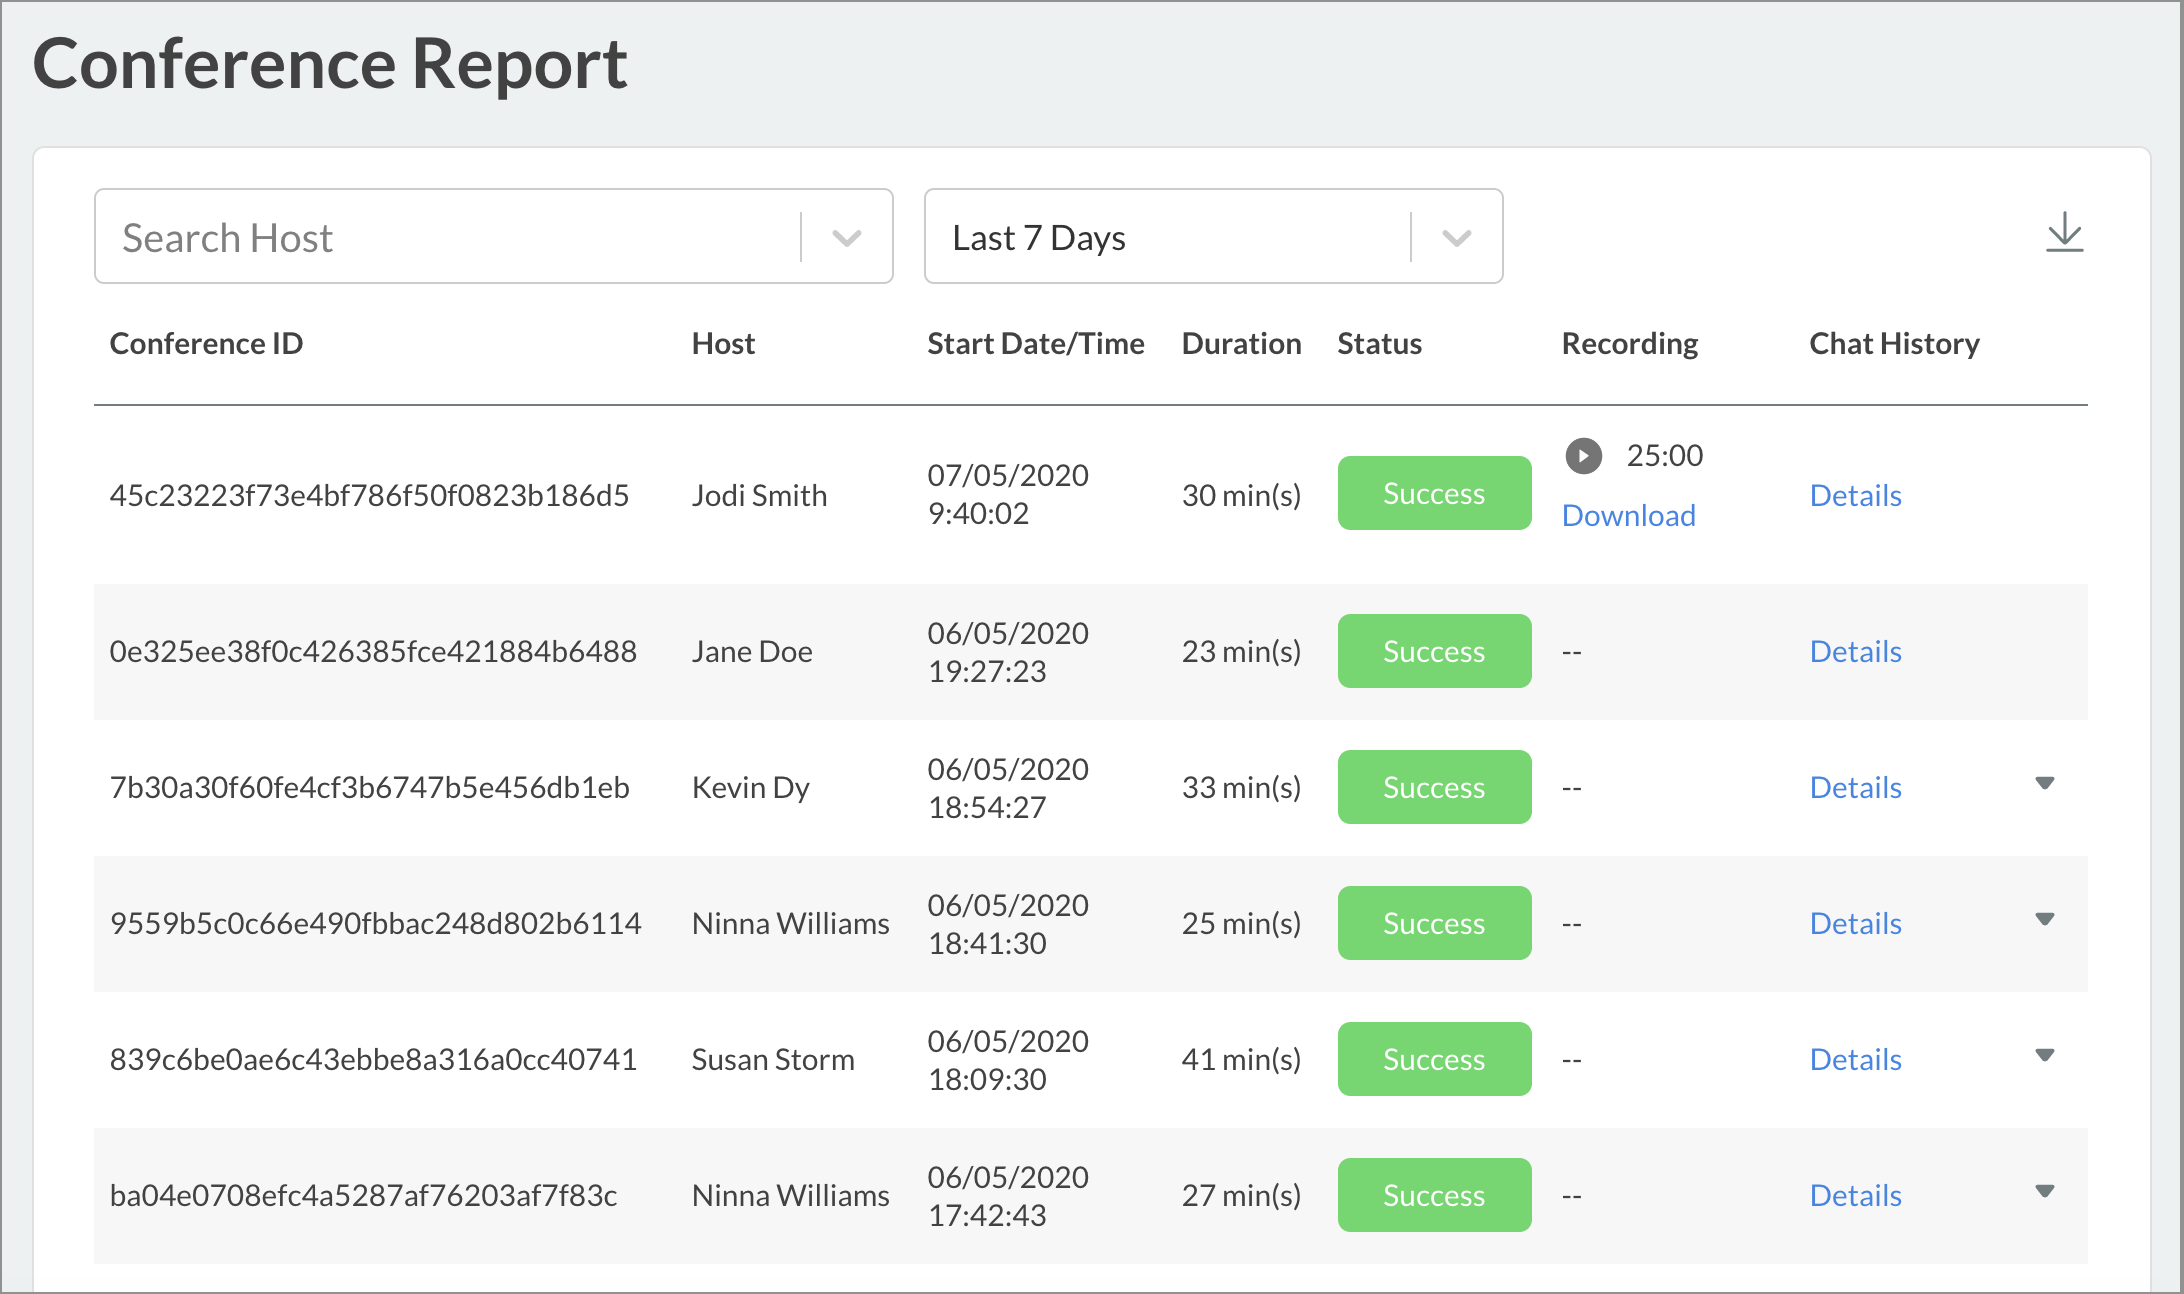This screenshot has height=1294, width=2184.
Task: Click Success status in Jane Doe's row
Action: click(1433, 652)
